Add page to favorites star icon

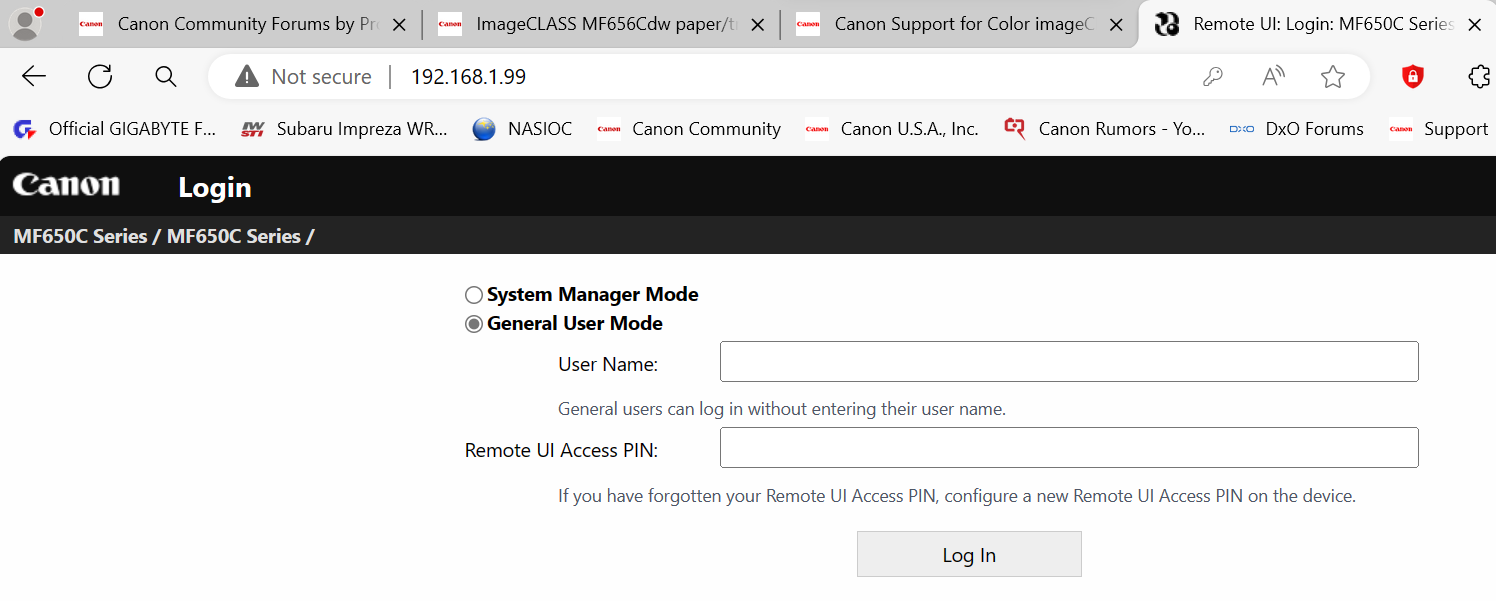[1332, 77]
